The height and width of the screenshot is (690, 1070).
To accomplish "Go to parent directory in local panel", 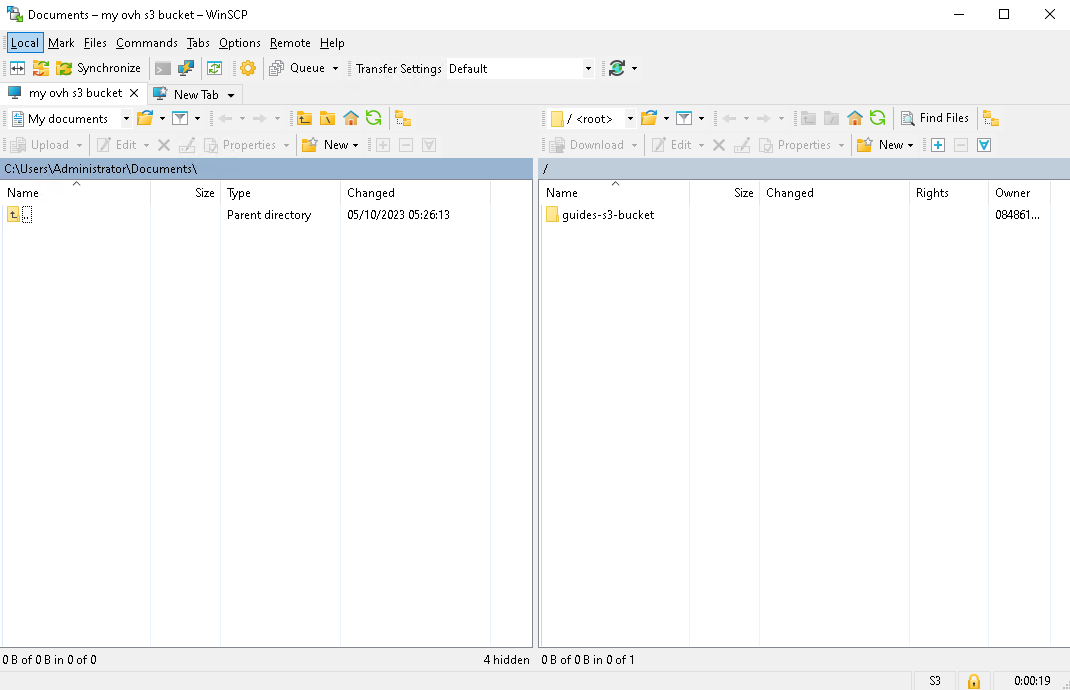I will click(x=304, y=117).
